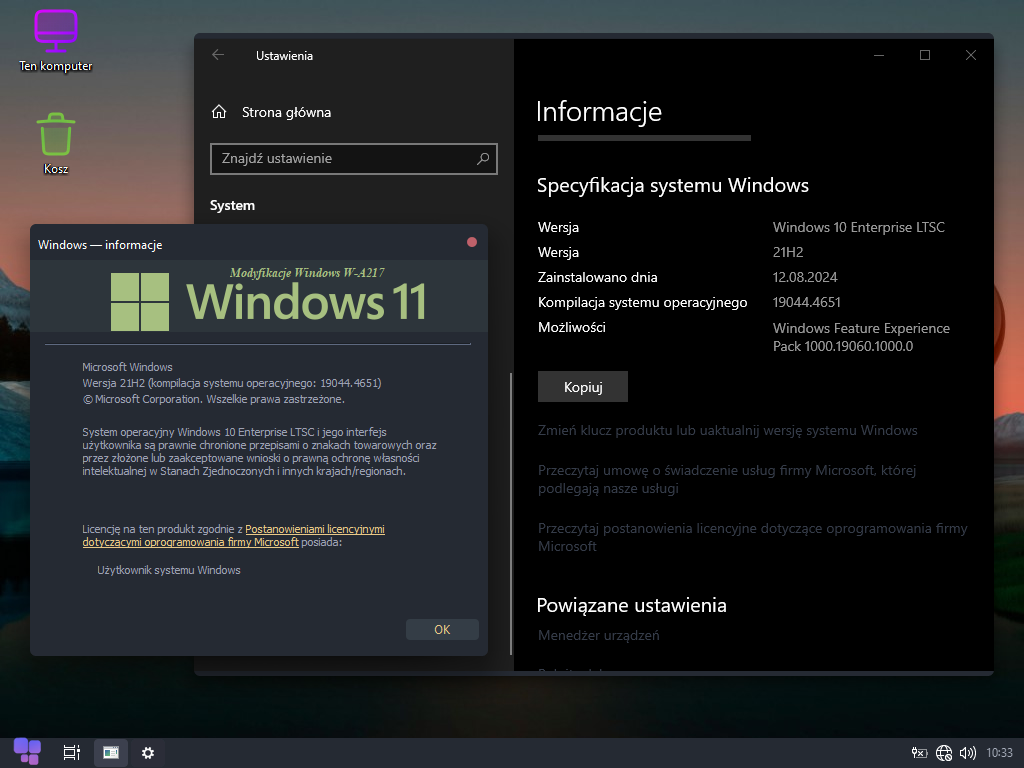Click the clock in the taskbar
This screenshot has height=768, width=1024.
pos(999,753)
